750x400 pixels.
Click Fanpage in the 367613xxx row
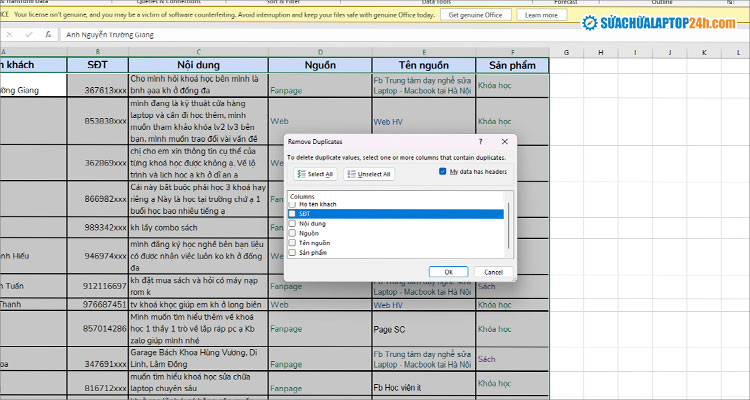(320, 85)
